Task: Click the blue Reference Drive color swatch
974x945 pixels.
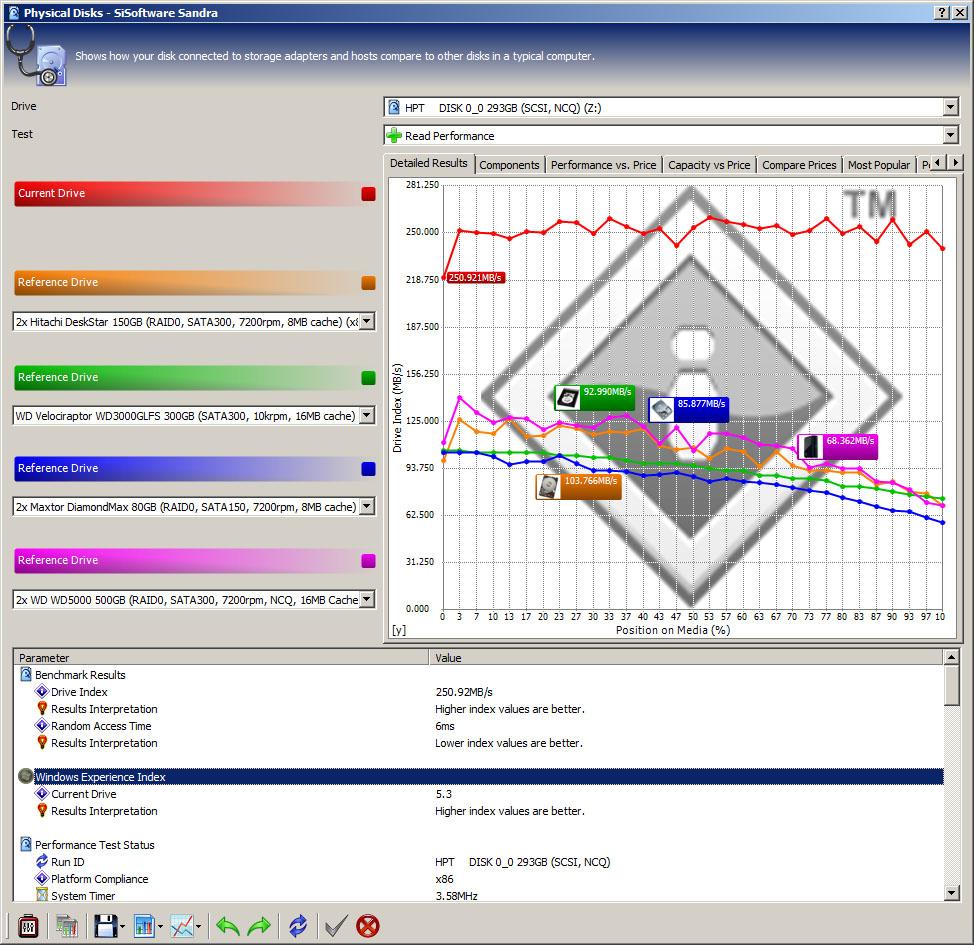Action: point(368,468)
